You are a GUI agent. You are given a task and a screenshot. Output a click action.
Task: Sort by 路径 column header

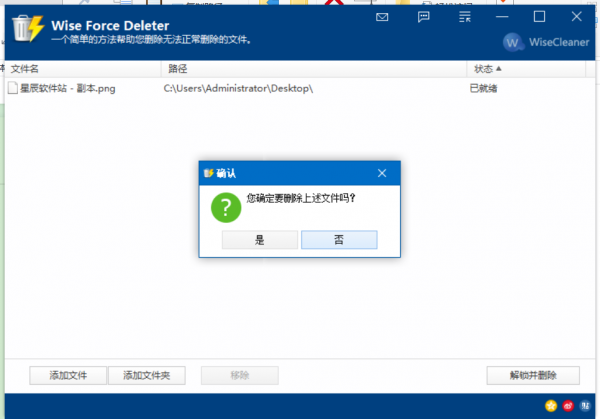tap(314, 69)
